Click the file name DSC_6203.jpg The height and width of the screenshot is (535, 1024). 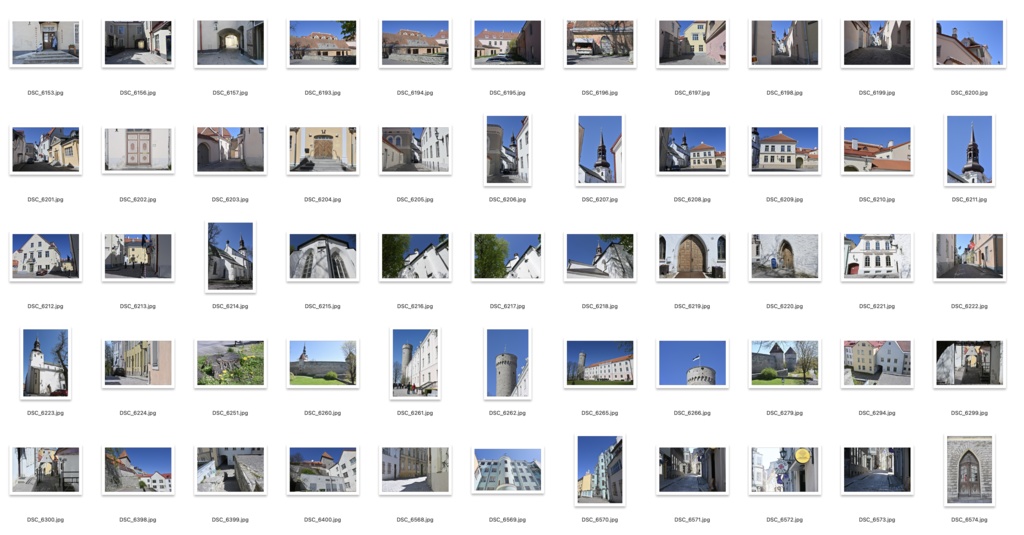pos(231,199)
